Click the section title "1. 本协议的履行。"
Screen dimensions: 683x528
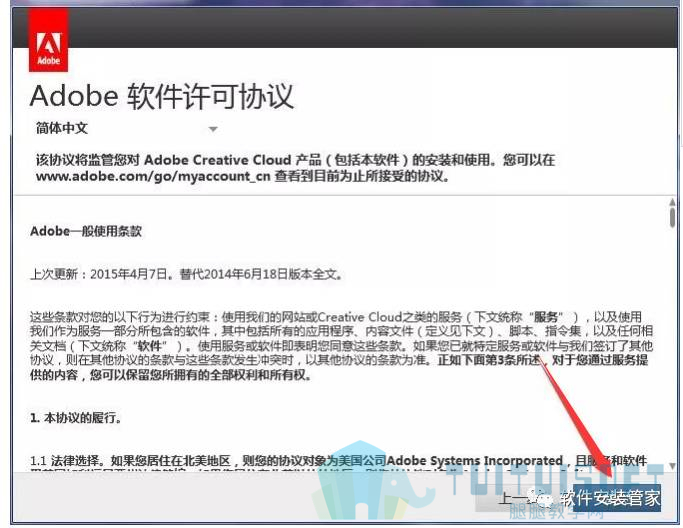pos(75,418)
